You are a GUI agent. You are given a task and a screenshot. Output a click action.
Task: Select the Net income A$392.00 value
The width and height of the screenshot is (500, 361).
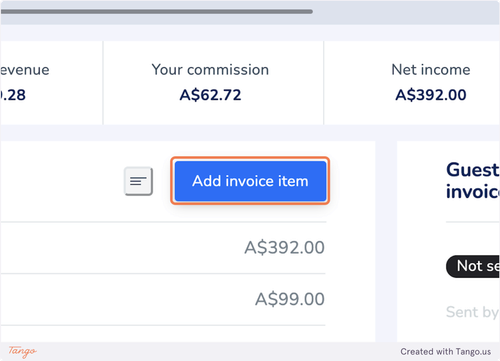pos(431,95)
